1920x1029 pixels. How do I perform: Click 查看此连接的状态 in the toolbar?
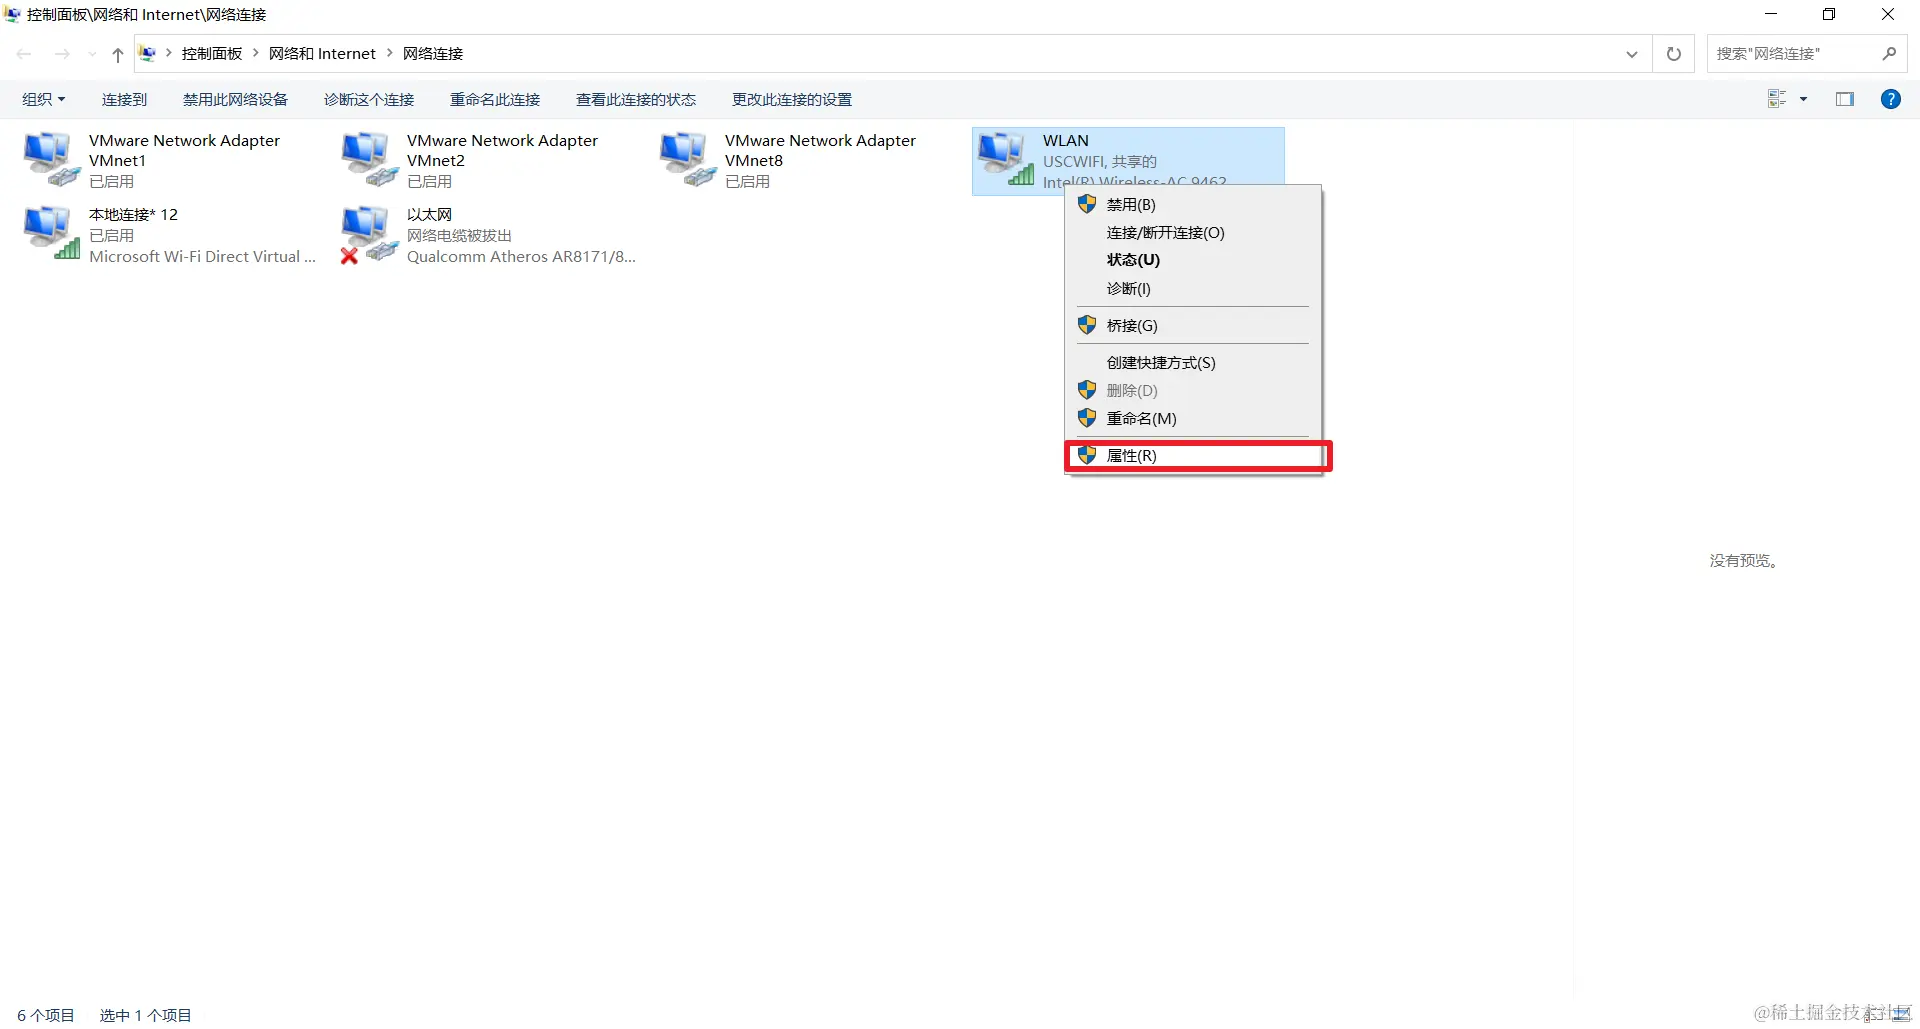[x=636, y=99]
